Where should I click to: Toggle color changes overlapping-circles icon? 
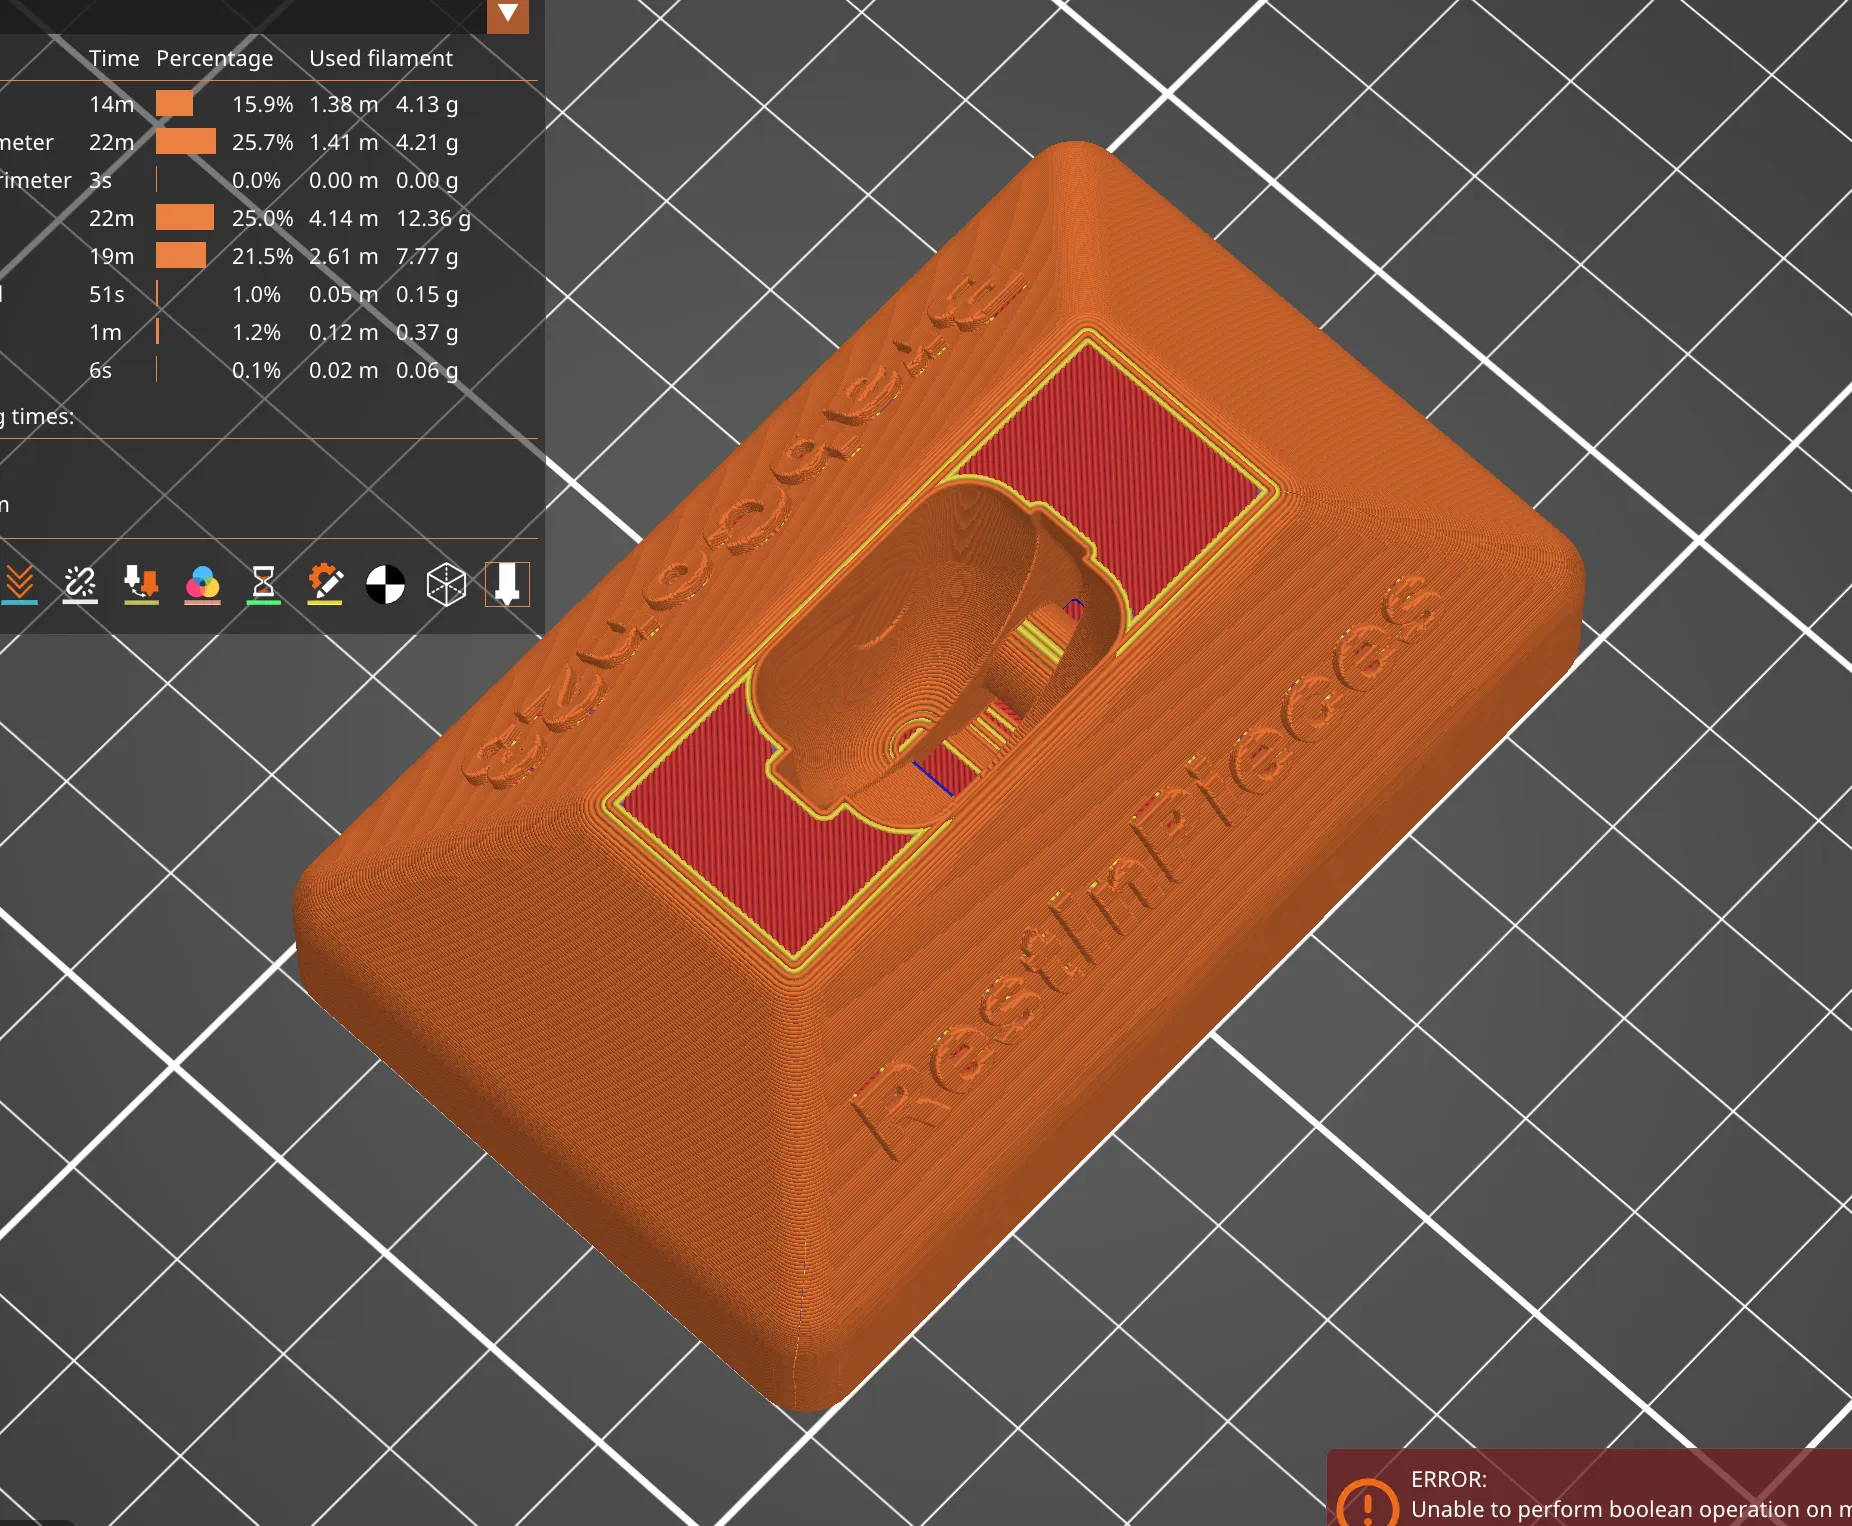[202, 584]
